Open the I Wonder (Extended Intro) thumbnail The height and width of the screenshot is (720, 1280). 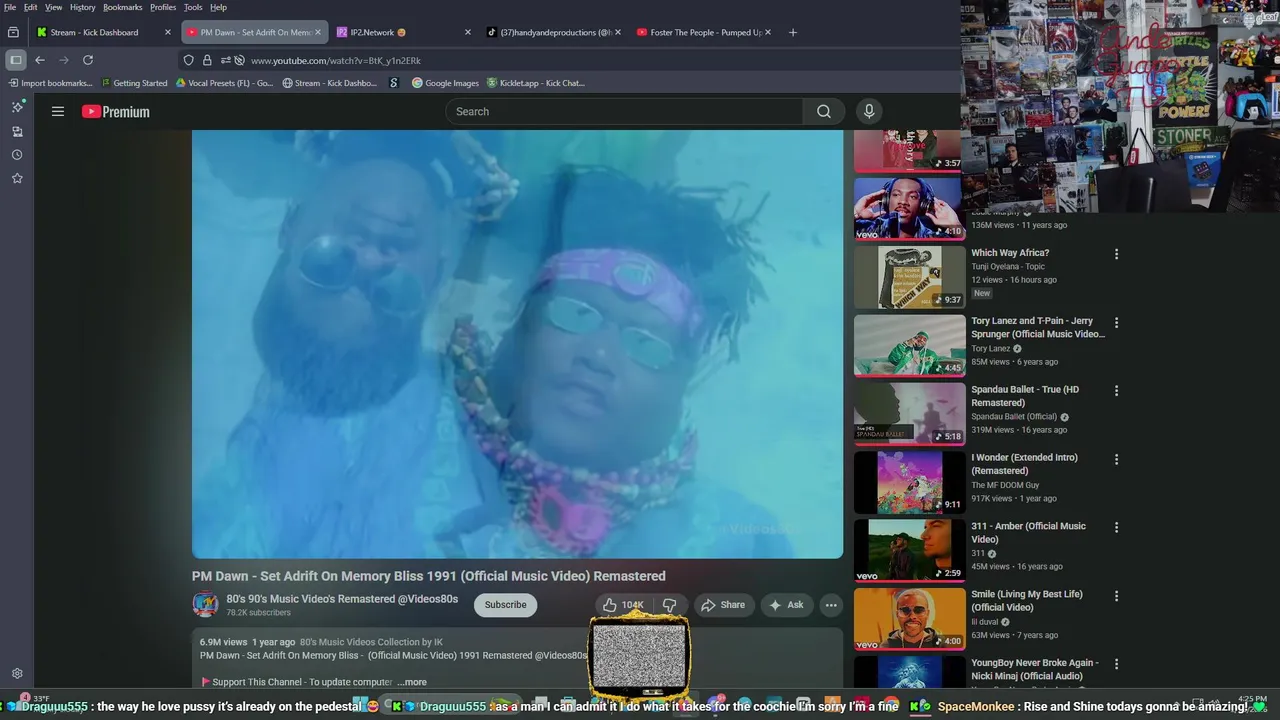point(909,482)
